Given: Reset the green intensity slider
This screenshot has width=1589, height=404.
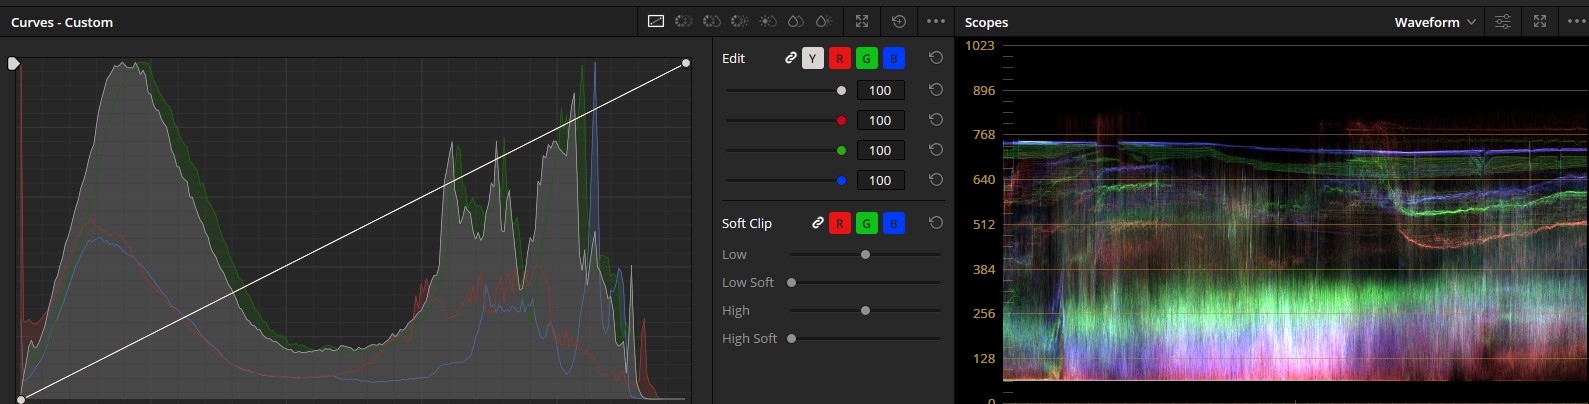Looking at the screenshot, I should (936, 149).
